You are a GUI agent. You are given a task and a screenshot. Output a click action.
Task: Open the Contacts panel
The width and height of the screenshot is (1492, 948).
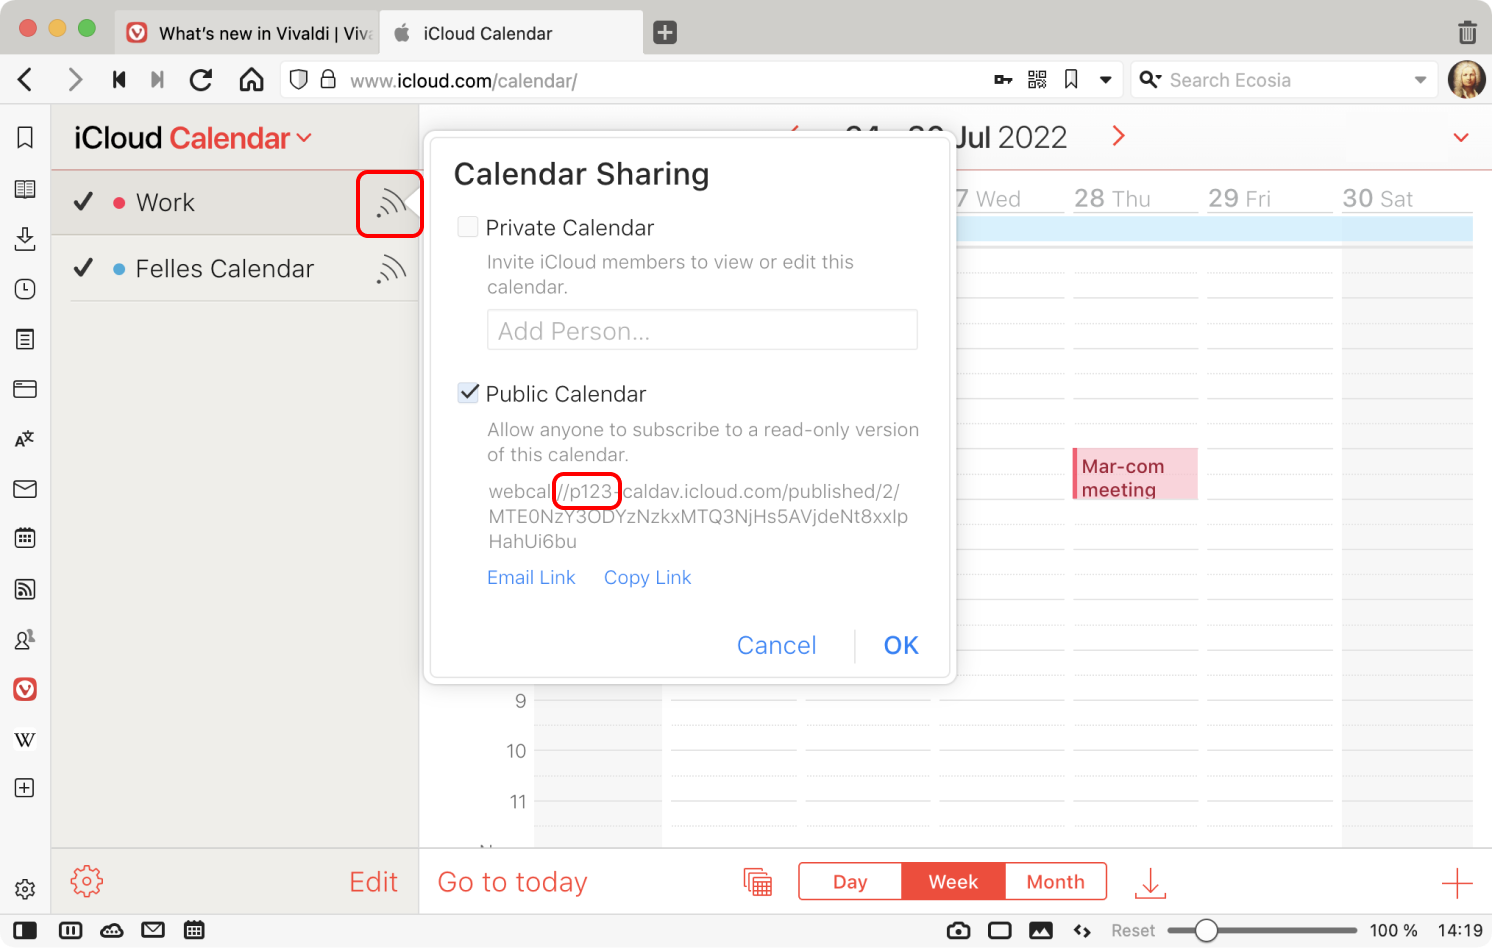(x=25, y=639)
